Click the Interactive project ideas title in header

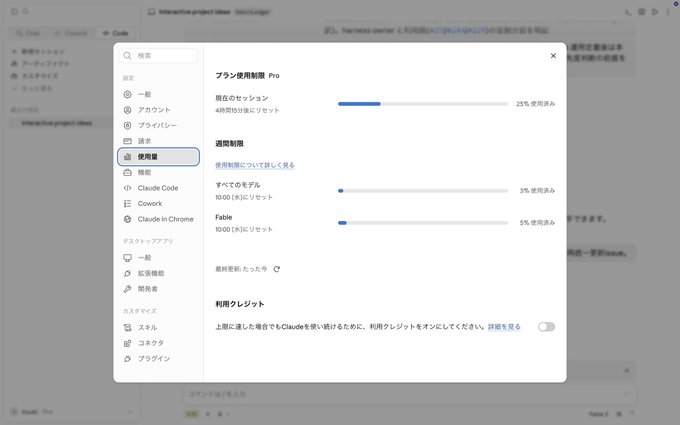tap(194, 12)
